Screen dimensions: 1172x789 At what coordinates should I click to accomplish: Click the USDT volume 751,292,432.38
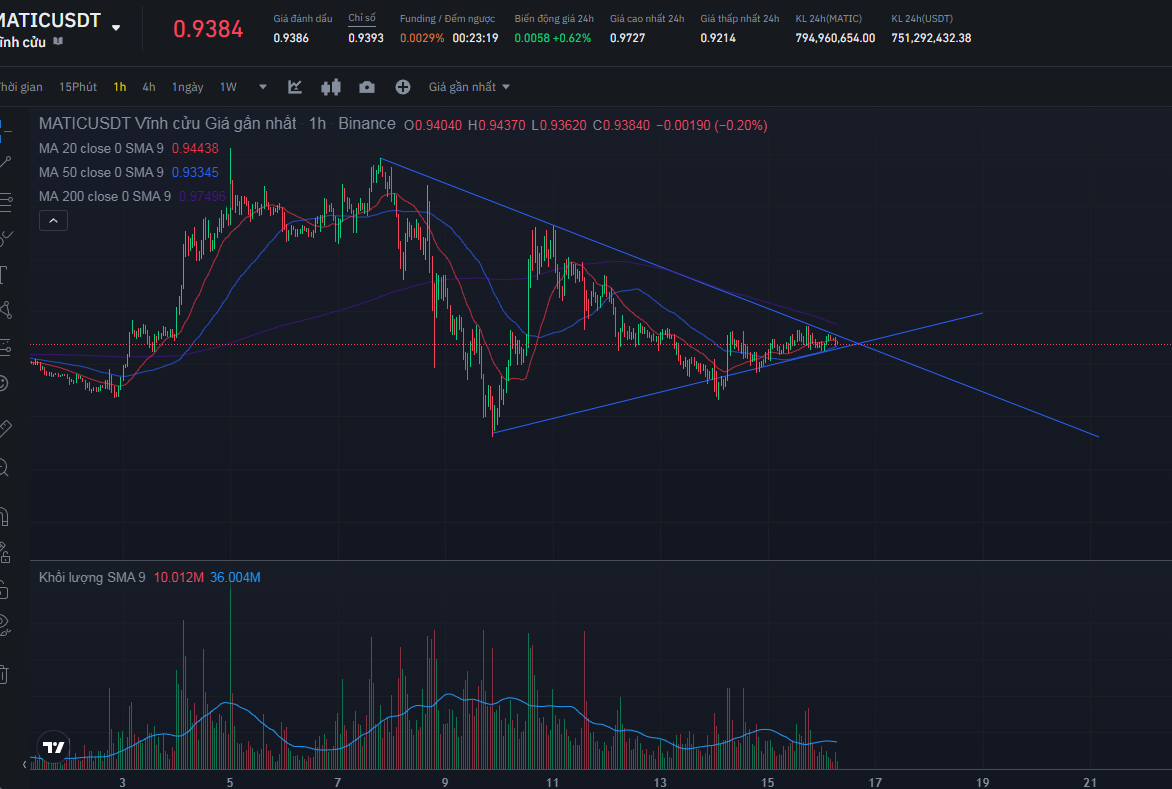[931, 38]
